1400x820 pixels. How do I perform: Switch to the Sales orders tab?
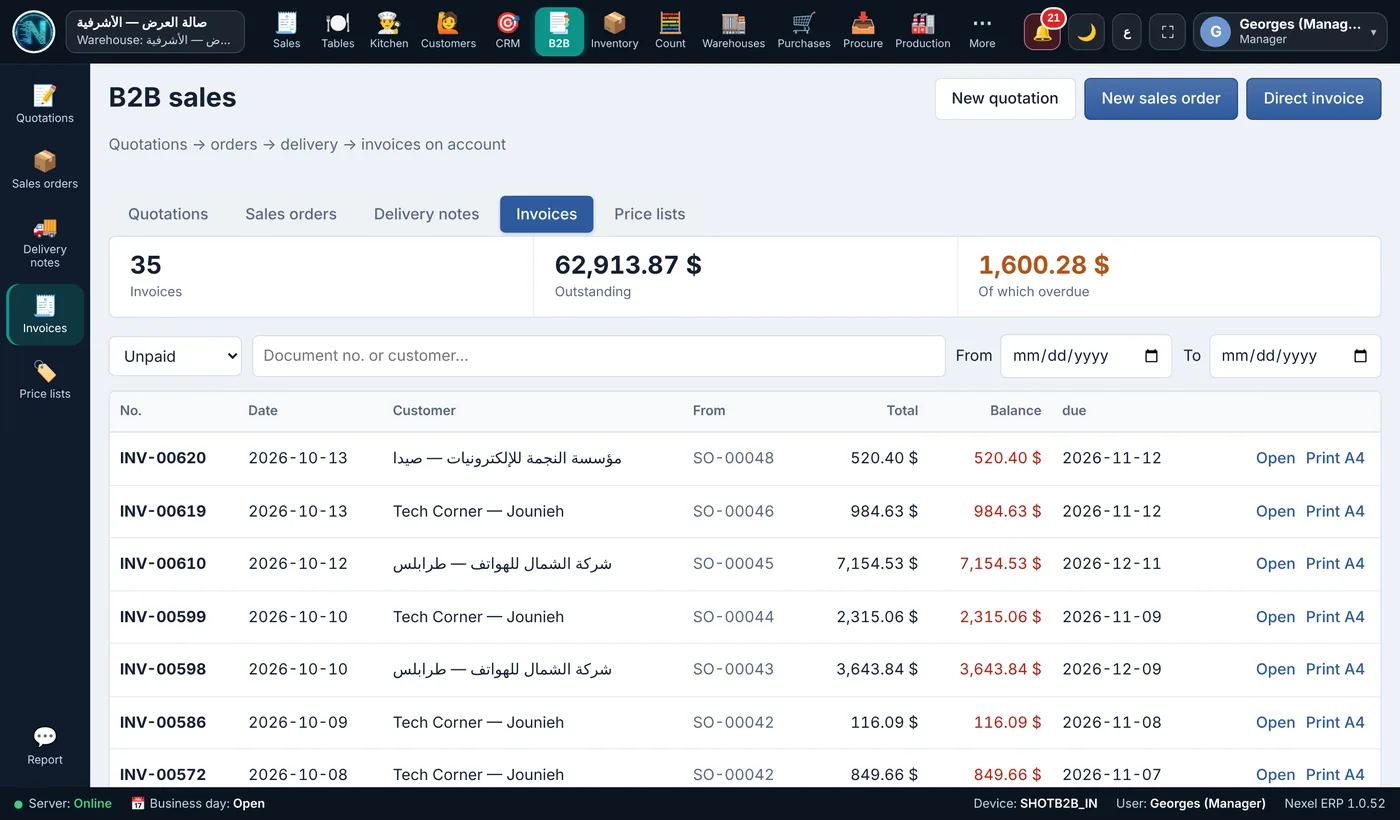(291, 214)
